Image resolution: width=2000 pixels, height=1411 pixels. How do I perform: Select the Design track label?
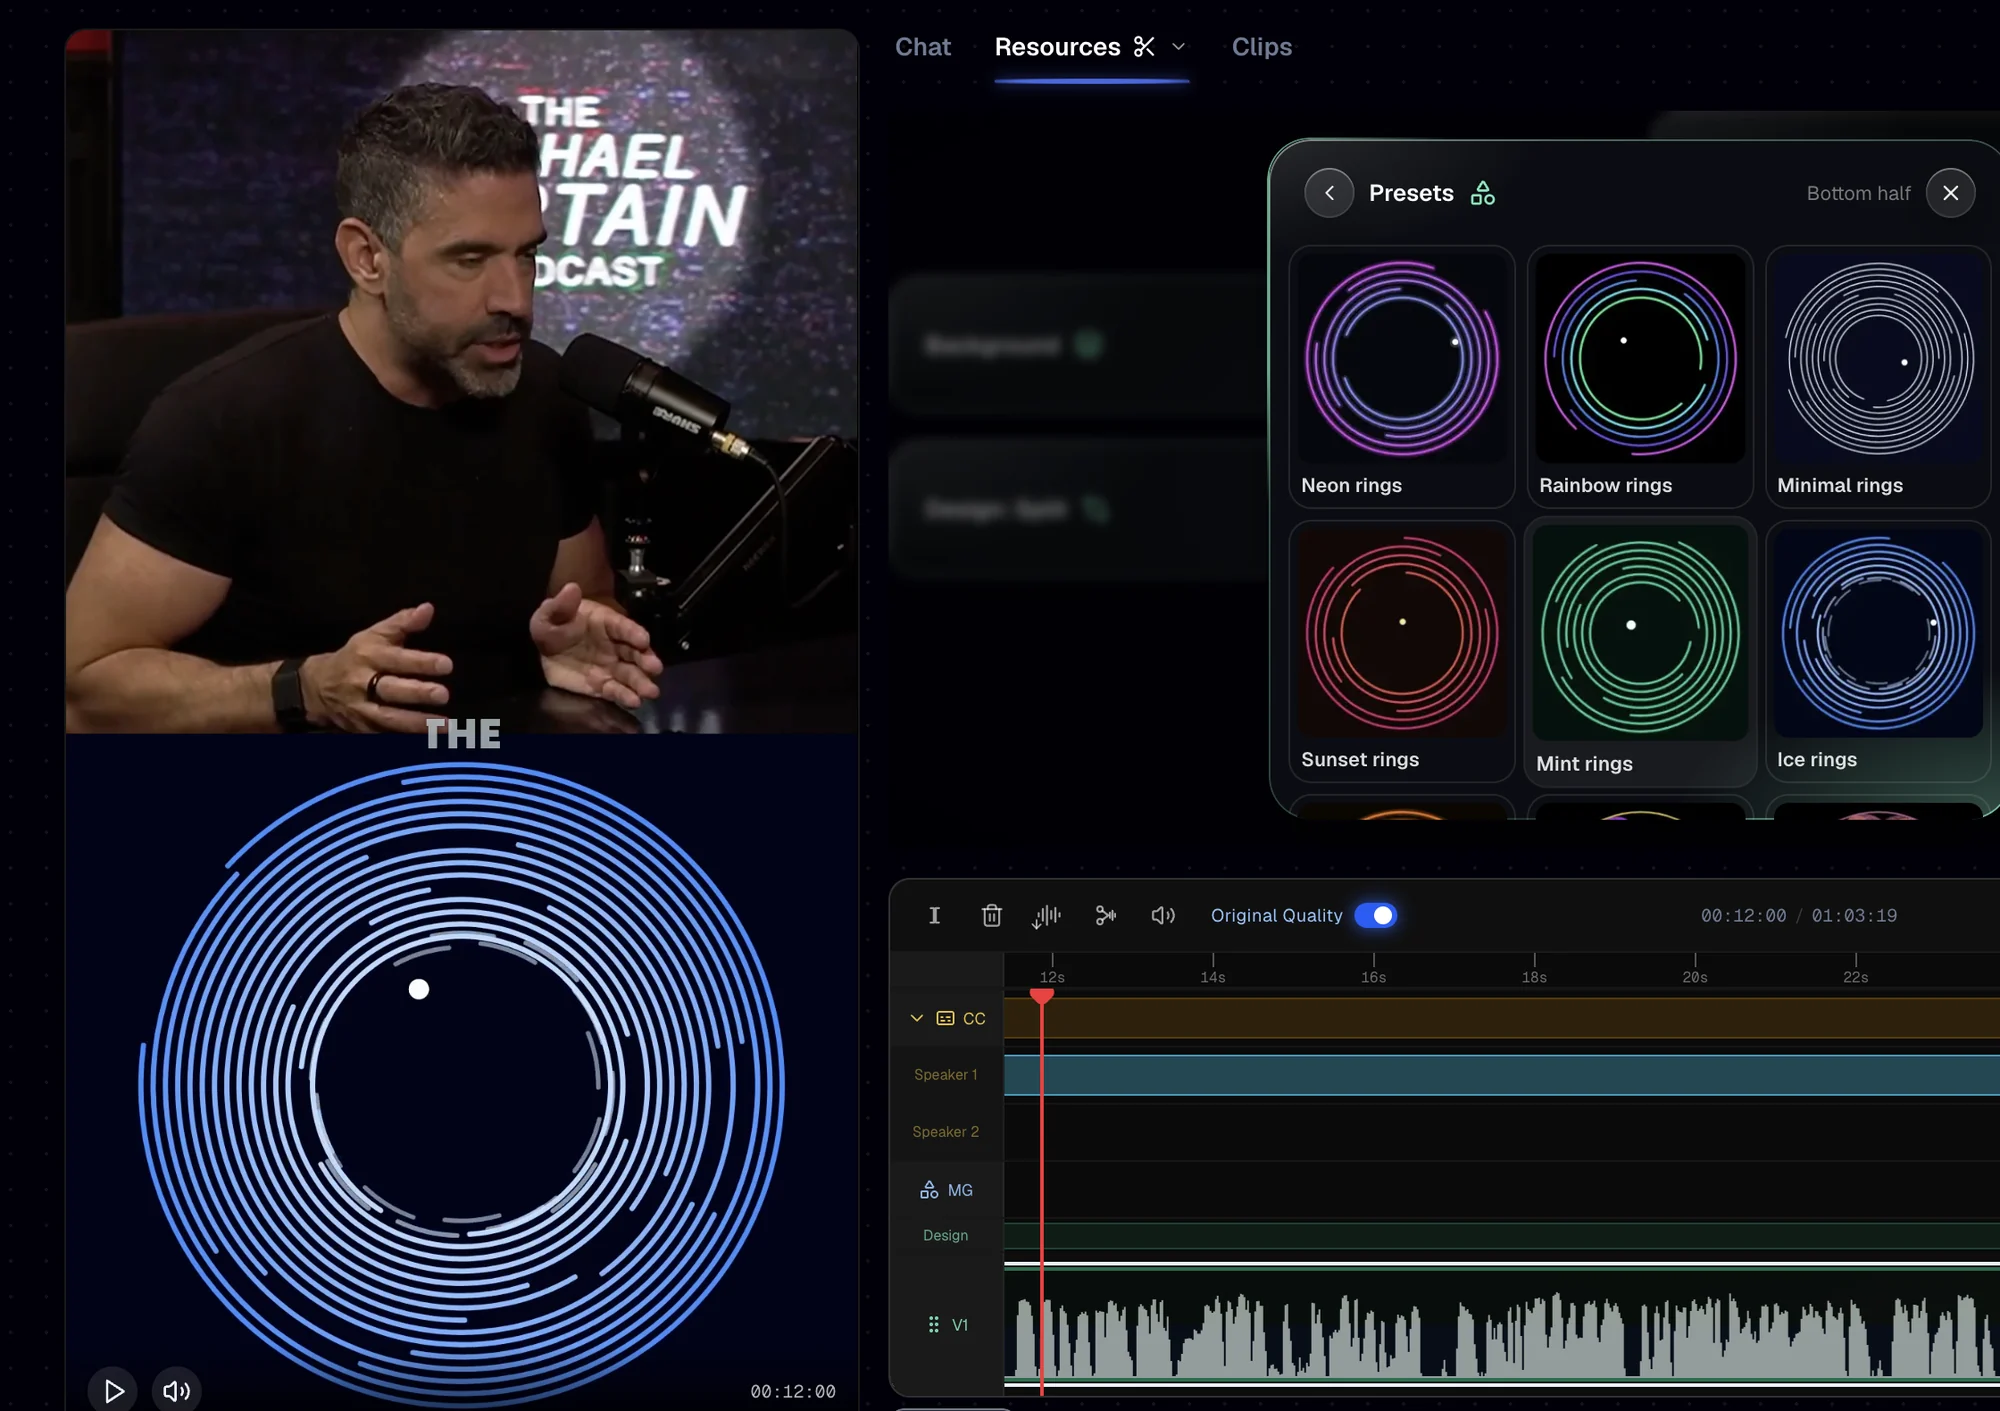point(945,1236)
